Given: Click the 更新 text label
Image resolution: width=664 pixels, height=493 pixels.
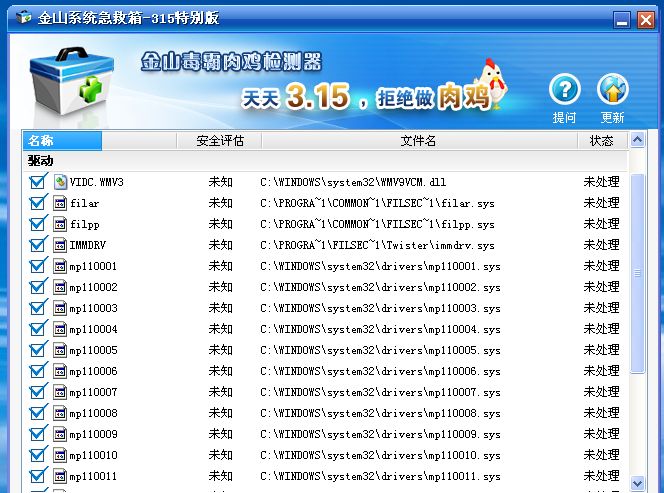Looking at the screenshot, I should [x=612, y=118].
